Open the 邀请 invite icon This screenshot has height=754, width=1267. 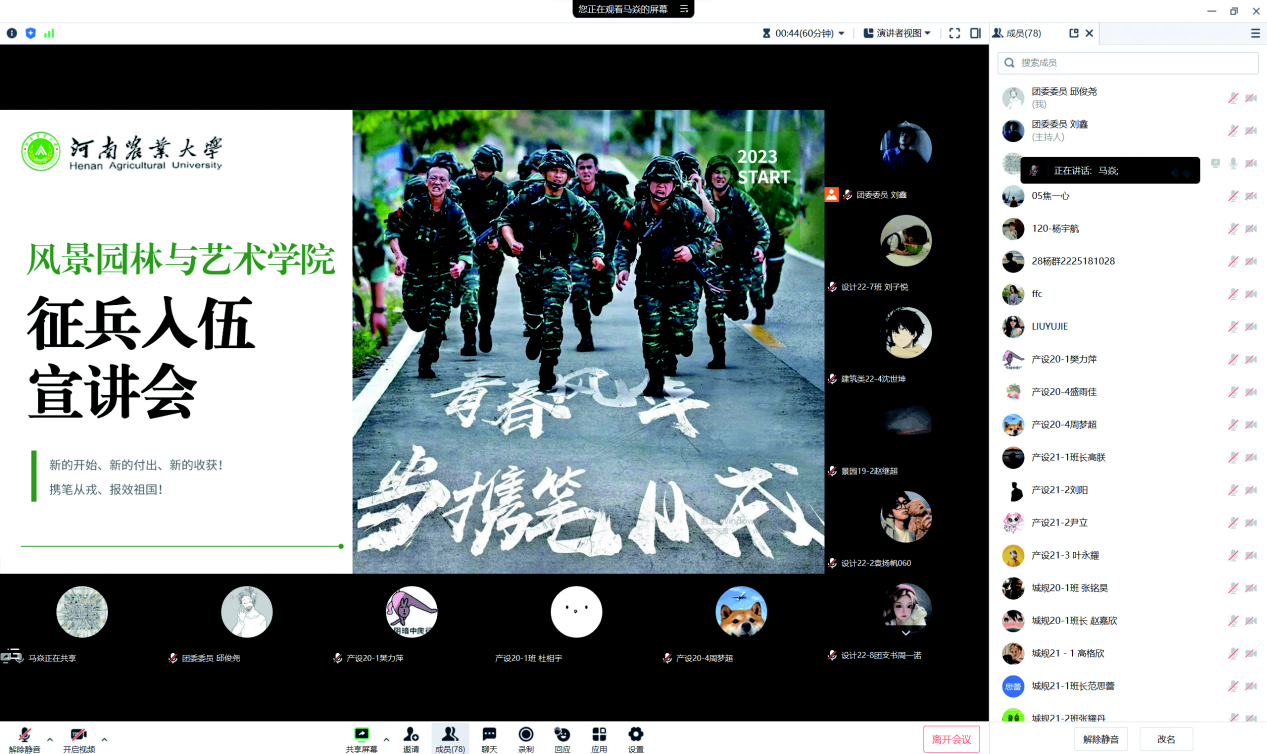[x=411, y=735]
